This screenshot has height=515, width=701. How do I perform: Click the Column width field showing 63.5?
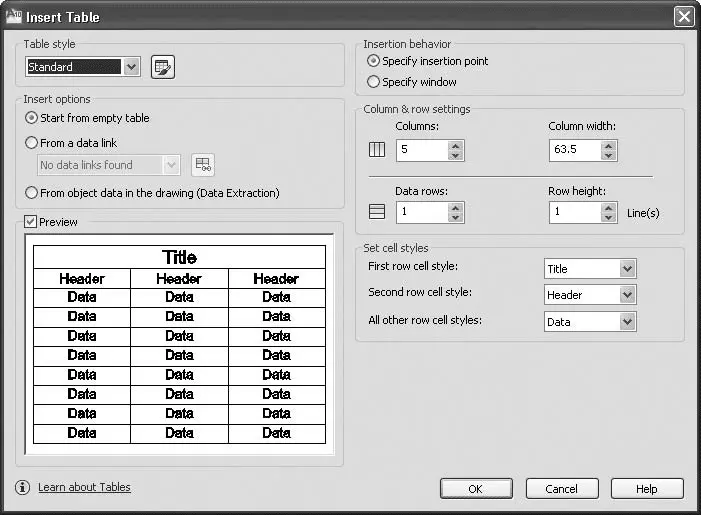[x=575, y=150]
